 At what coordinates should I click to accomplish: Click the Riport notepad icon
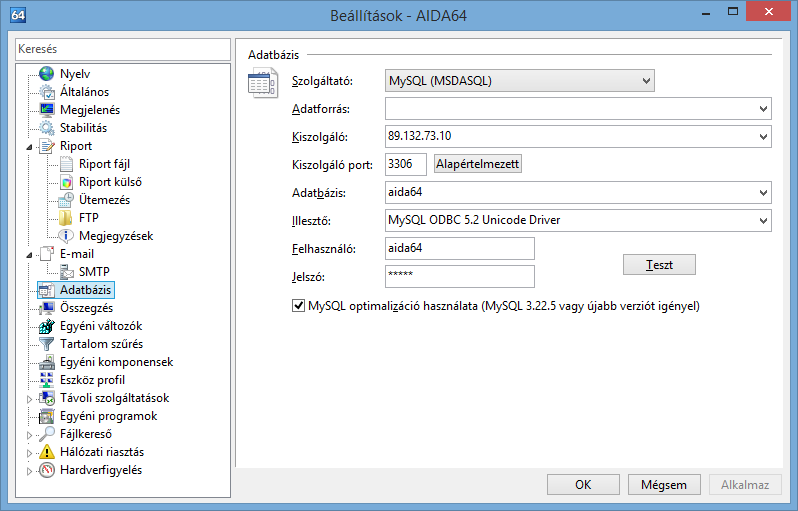pos(46,146)
